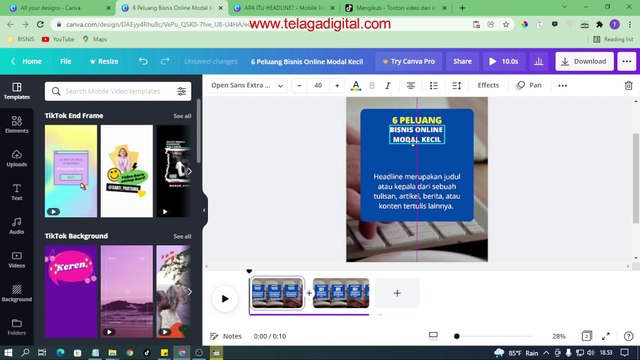Open the Open Sans Extra font dropdown
This screenshot has height=360, width=640.
(x=247, y=85)
